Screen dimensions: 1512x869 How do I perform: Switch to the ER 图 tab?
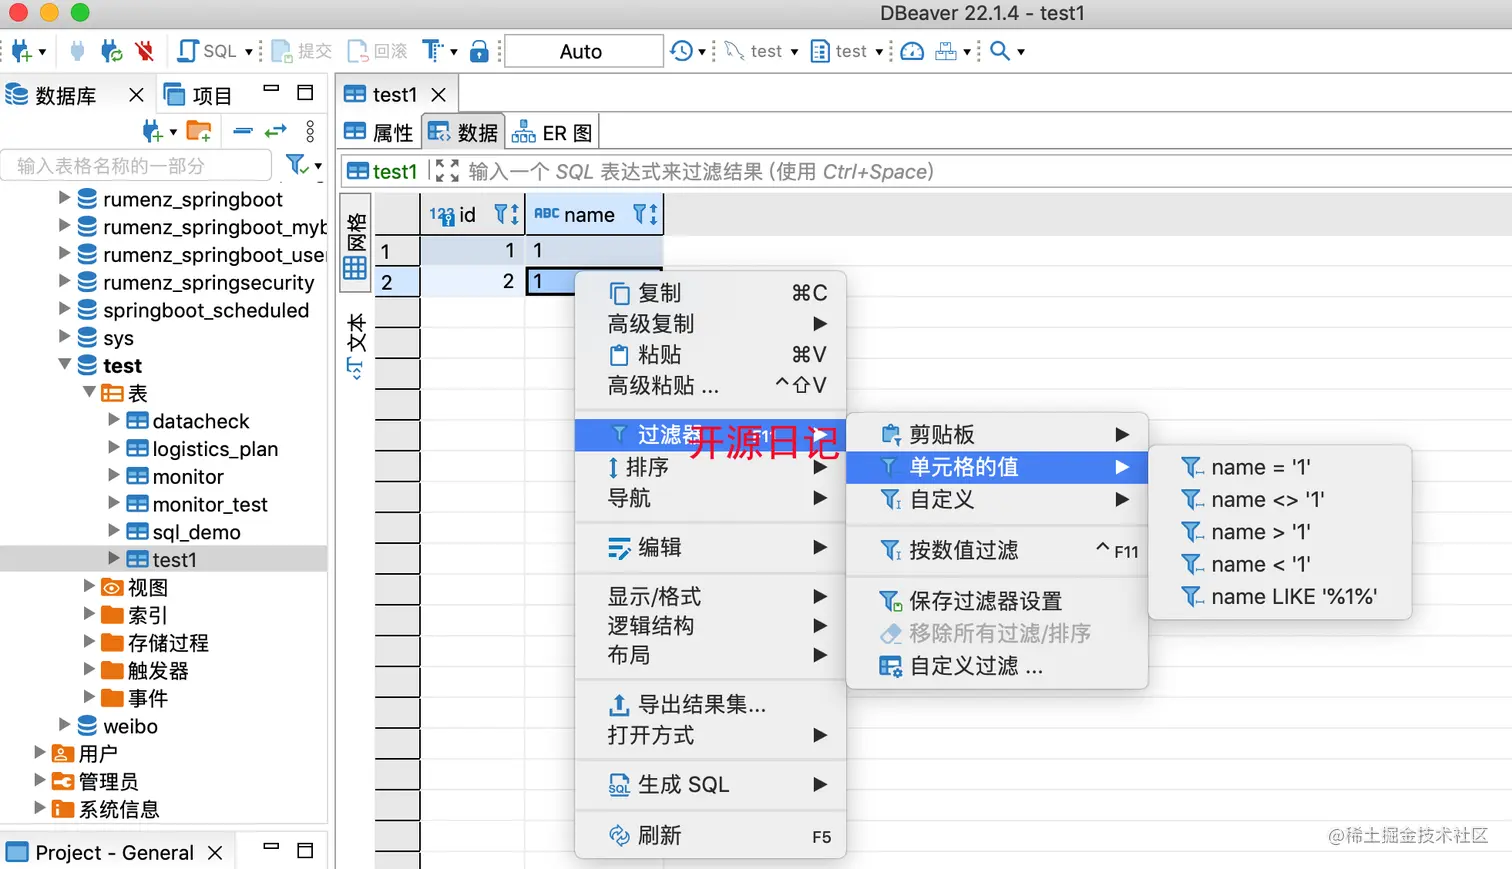click(552, 132)
